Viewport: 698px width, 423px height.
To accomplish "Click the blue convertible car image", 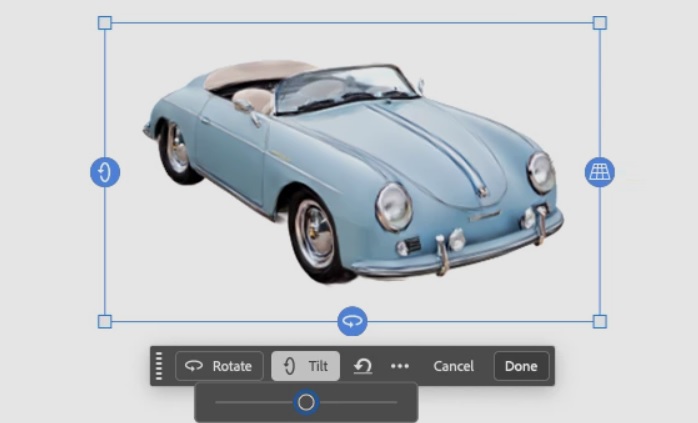I will [x=350, y=170].
